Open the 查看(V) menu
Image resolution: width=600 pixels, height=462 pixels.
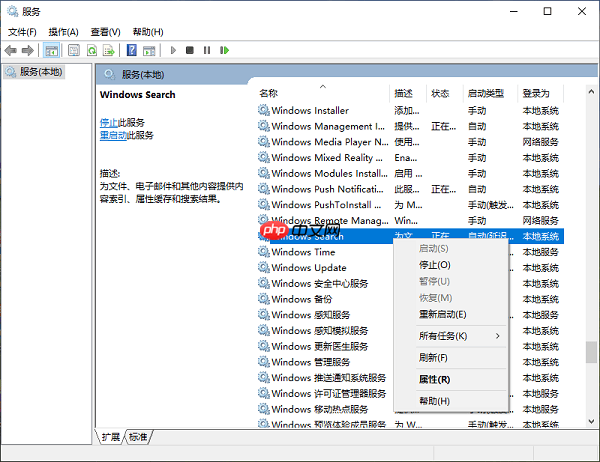105,32
